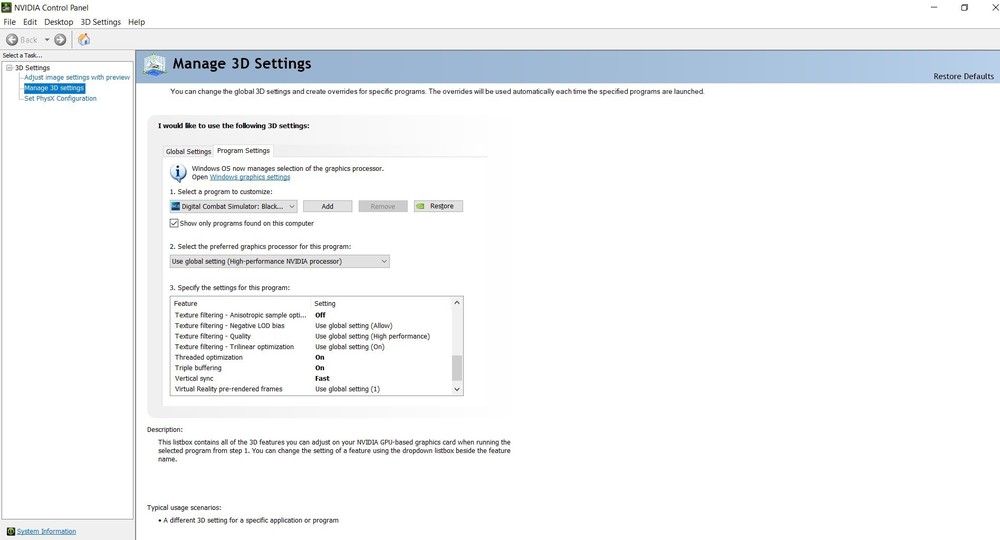Image resolution: width=1000 pixels, height=540 pixels.
Task: Click the NVIDIA Control Panel title icon
Action: [x=6, y=8]
